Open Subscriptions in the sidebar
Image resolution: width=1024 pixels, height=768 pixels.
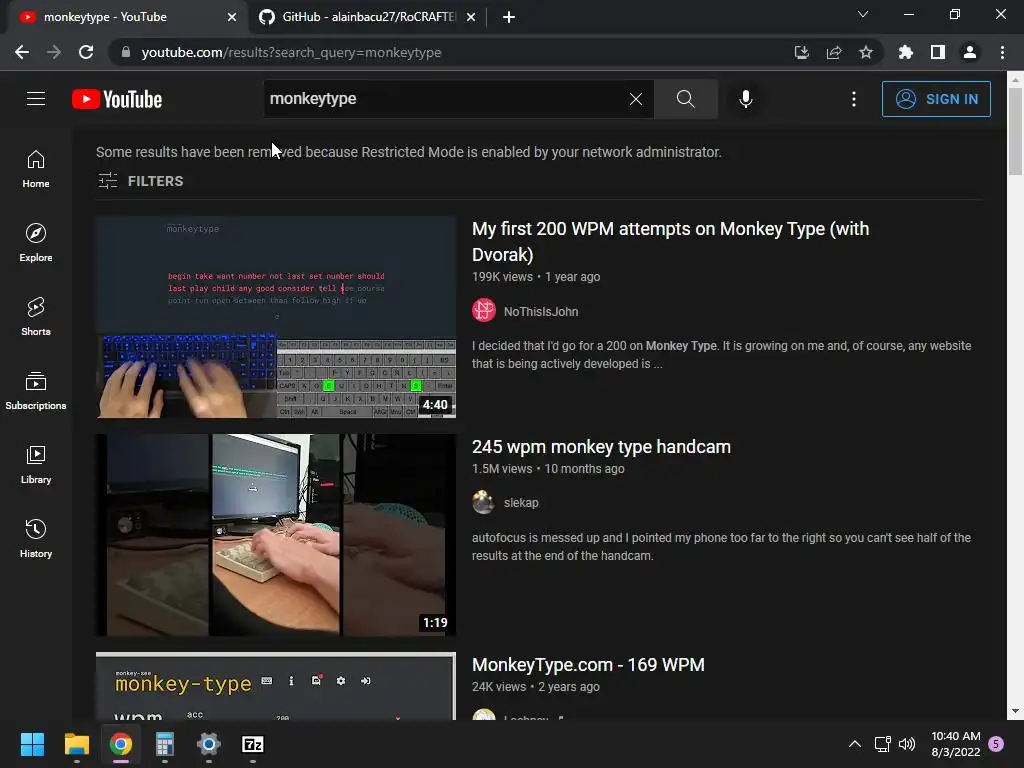(36, 391)
